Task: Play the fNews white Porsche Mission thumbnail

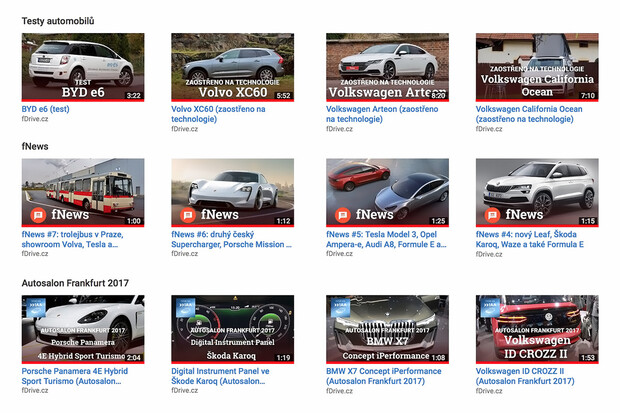Action: click(232, 193)
